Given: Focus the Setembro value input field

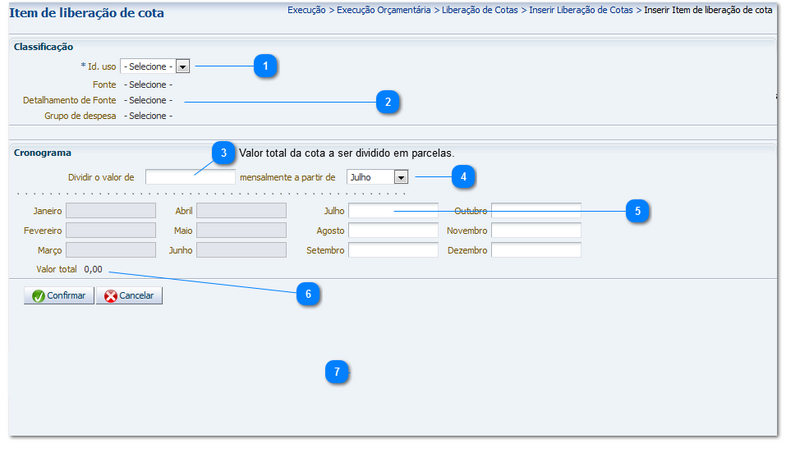Looking at the screenshot, I should [x=393, y=250].
